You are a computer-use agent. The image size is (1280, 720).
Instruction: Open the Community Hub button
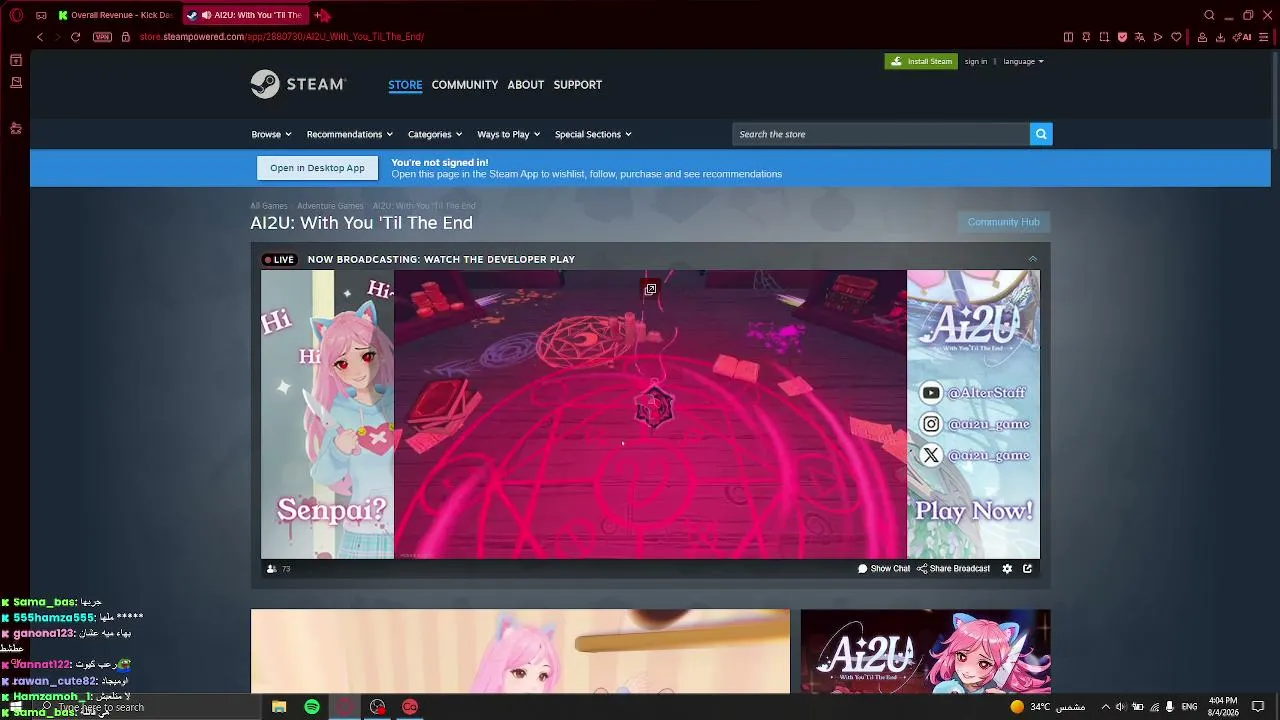(1003, 222)
